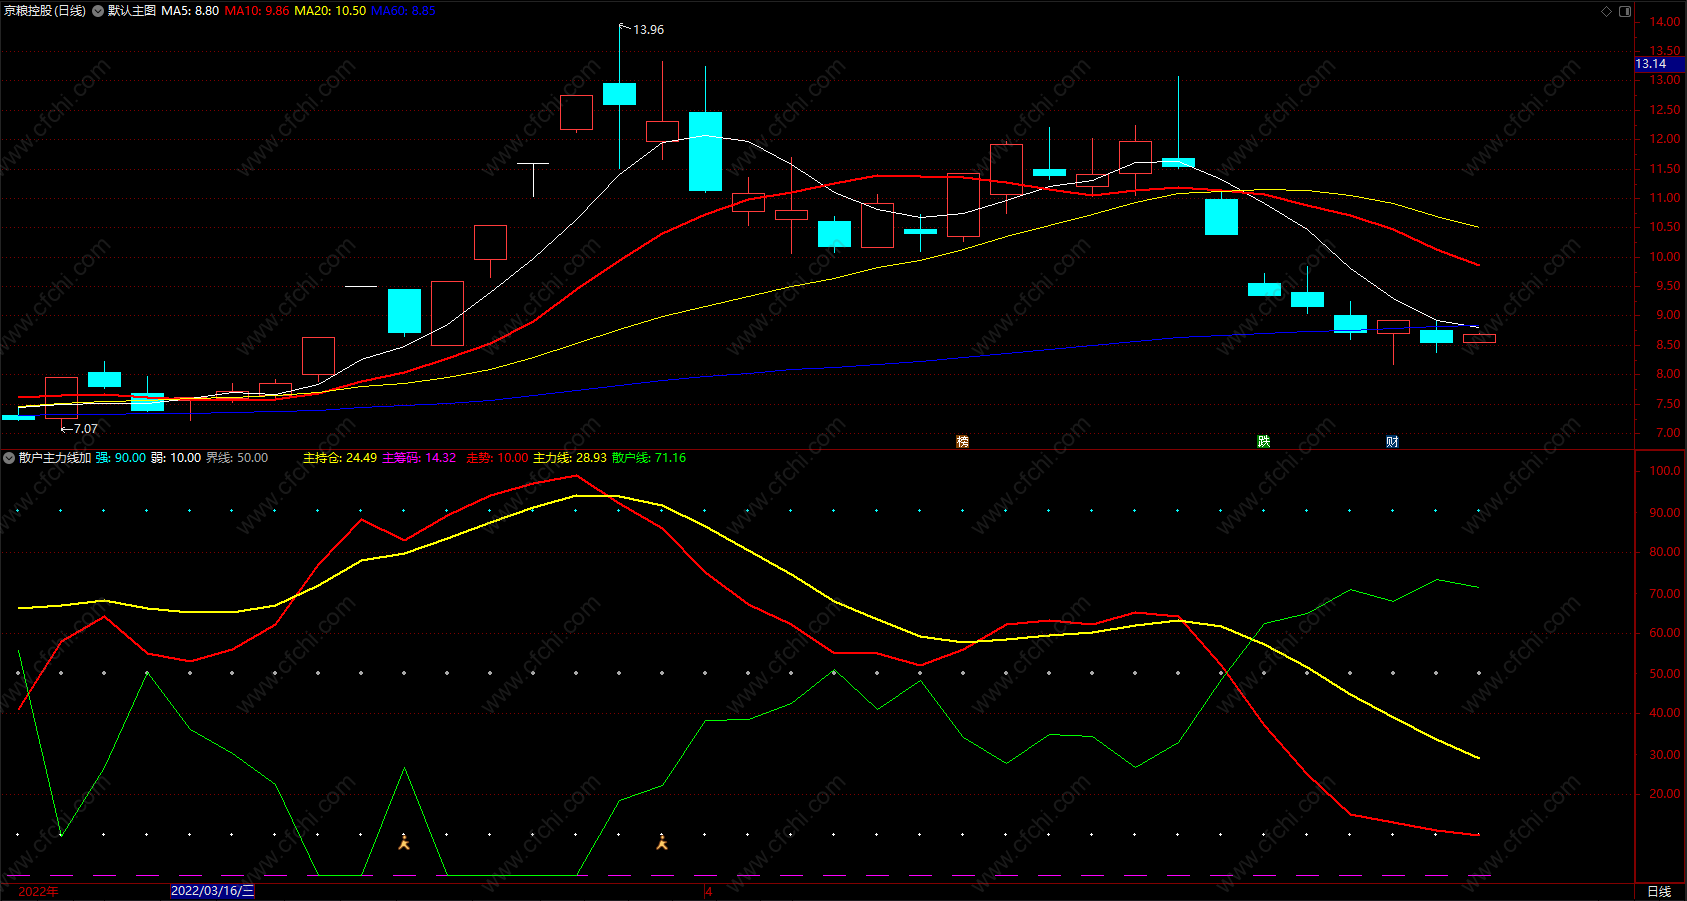Screen dimensions: 1687x901
Task: Click the 京粮控股 (日线) stock title
Action: pyautogui.click(x=45, y=11)
